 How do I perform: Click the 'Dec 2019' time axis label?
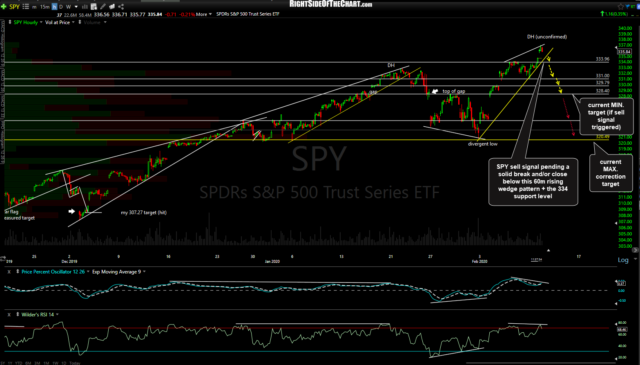pos(69,261)
